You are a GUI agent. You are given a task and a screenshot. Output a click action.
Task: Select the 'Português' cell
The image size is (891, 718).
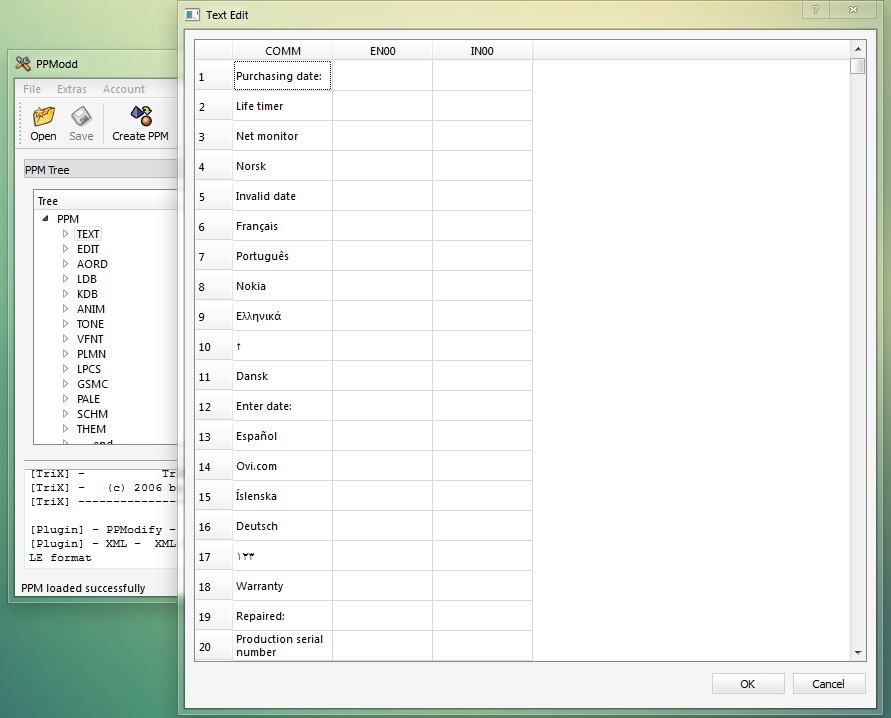[282, 256]
